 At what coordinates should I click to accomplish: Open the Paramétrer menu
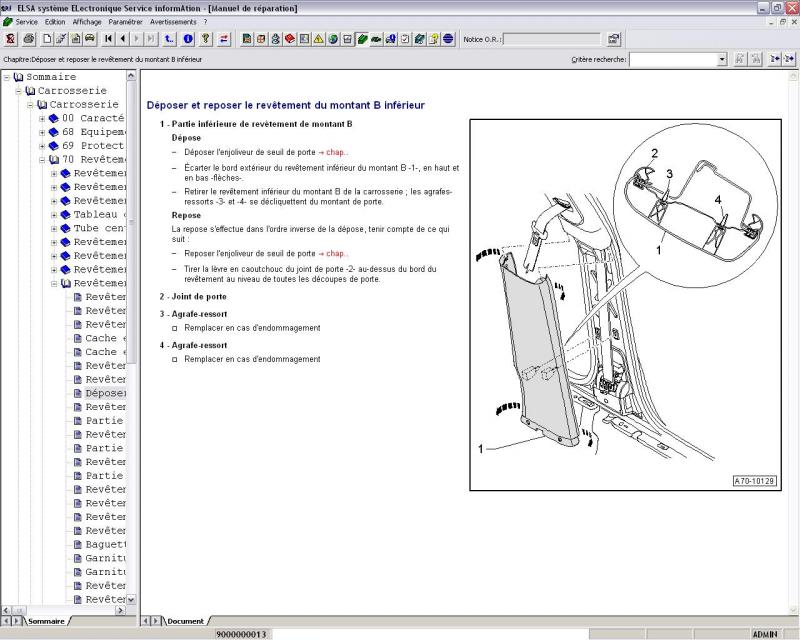[126, 22]
